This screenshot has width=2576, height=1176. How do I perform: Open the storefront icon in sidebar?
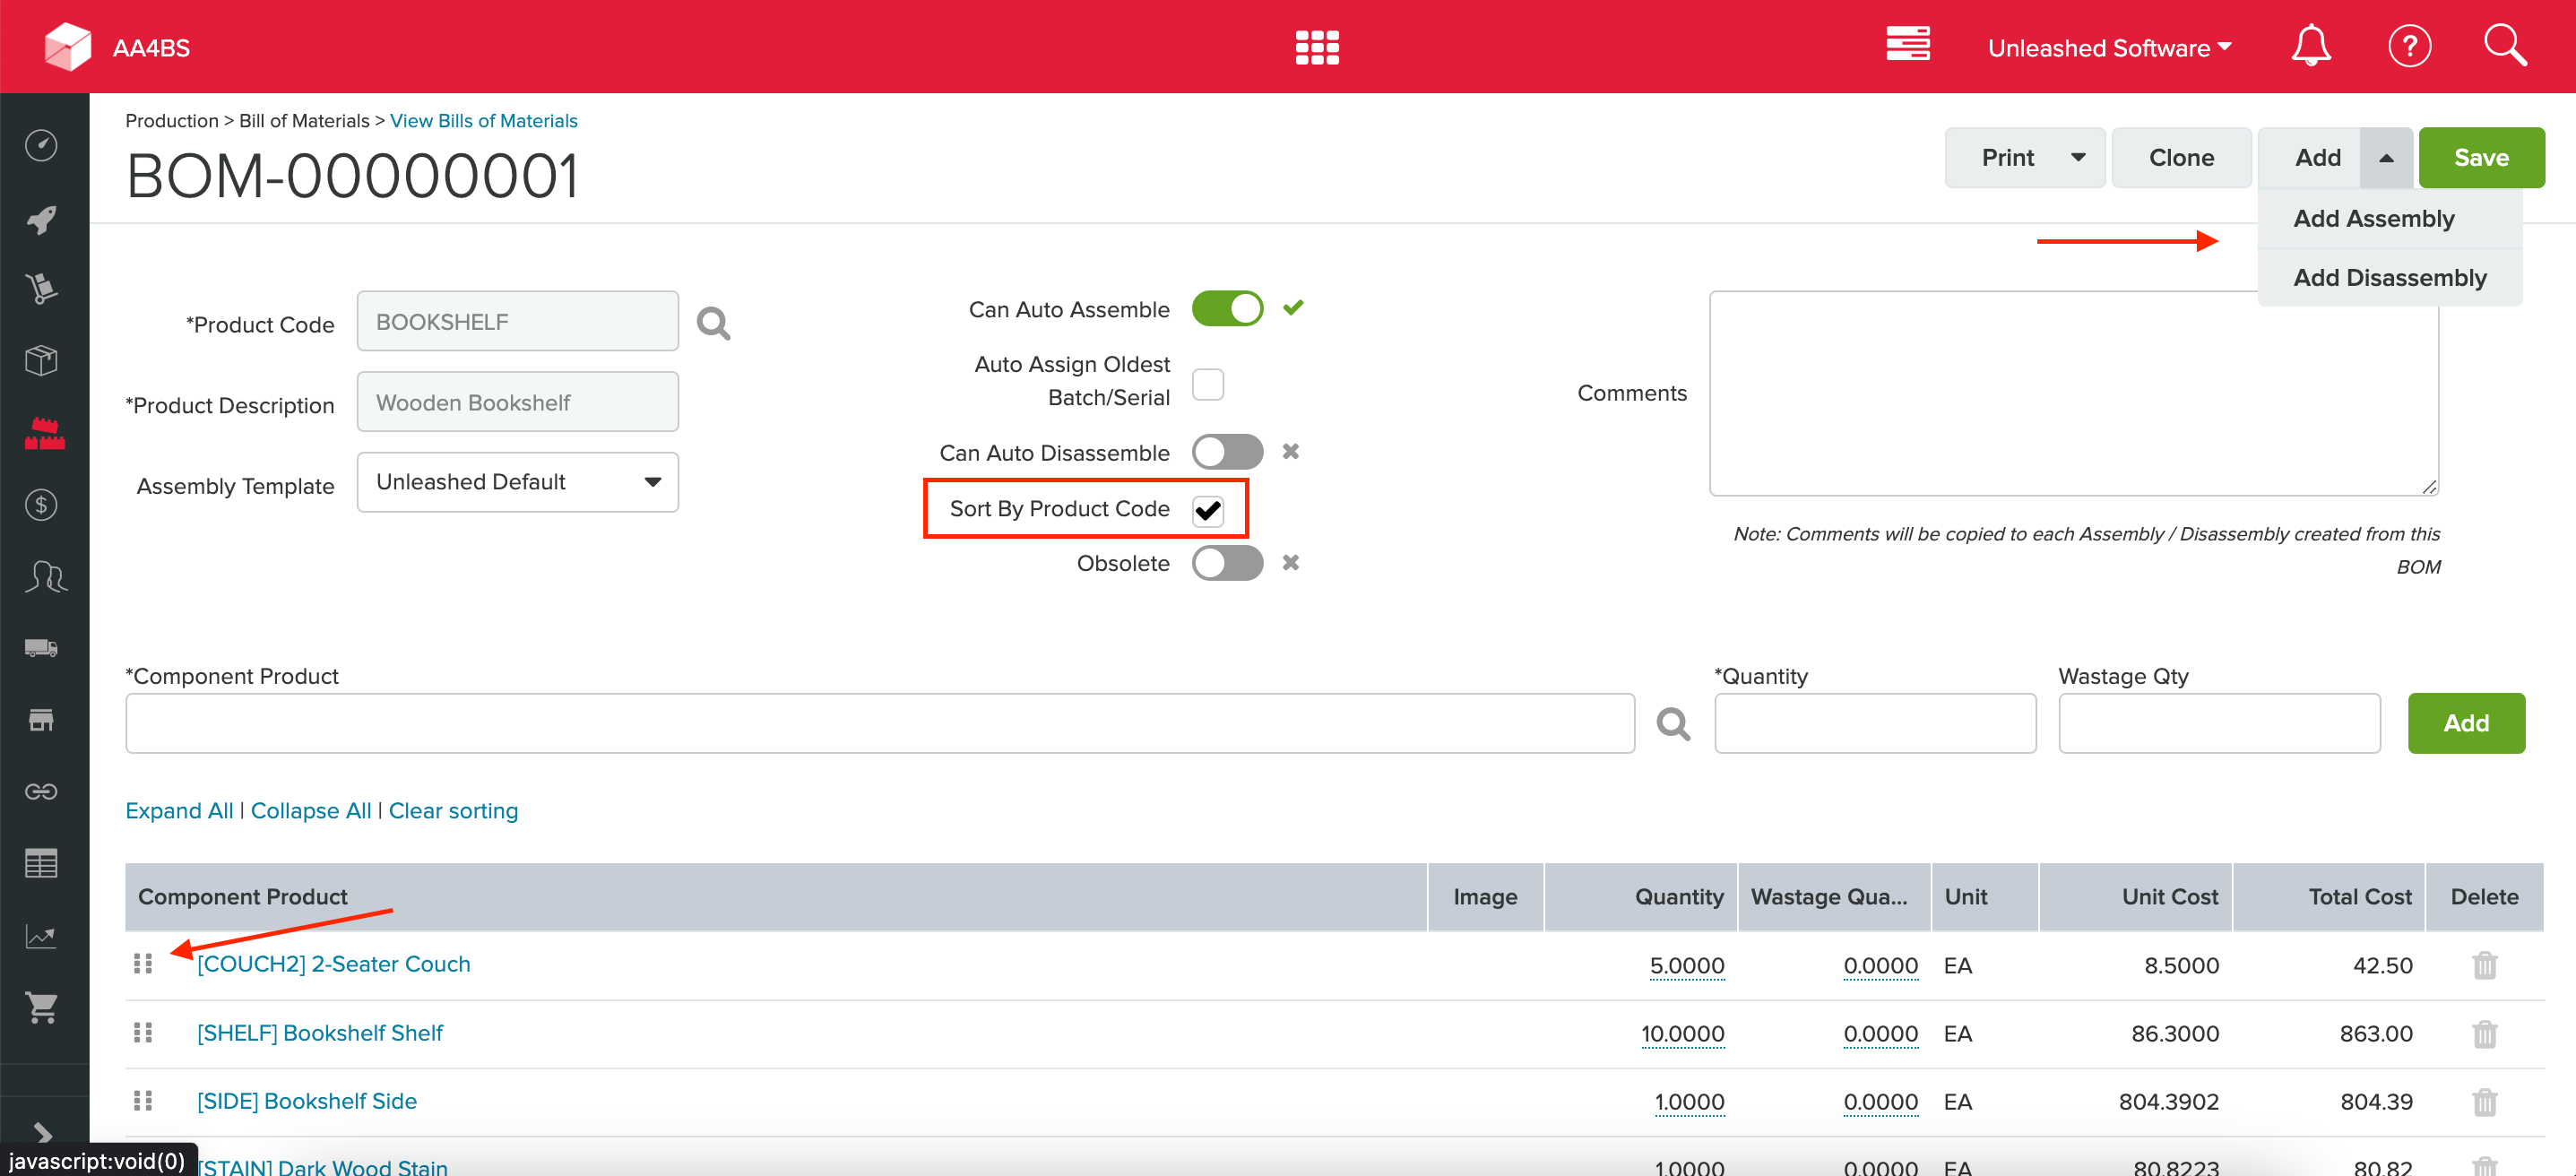[x=41, y=720]
